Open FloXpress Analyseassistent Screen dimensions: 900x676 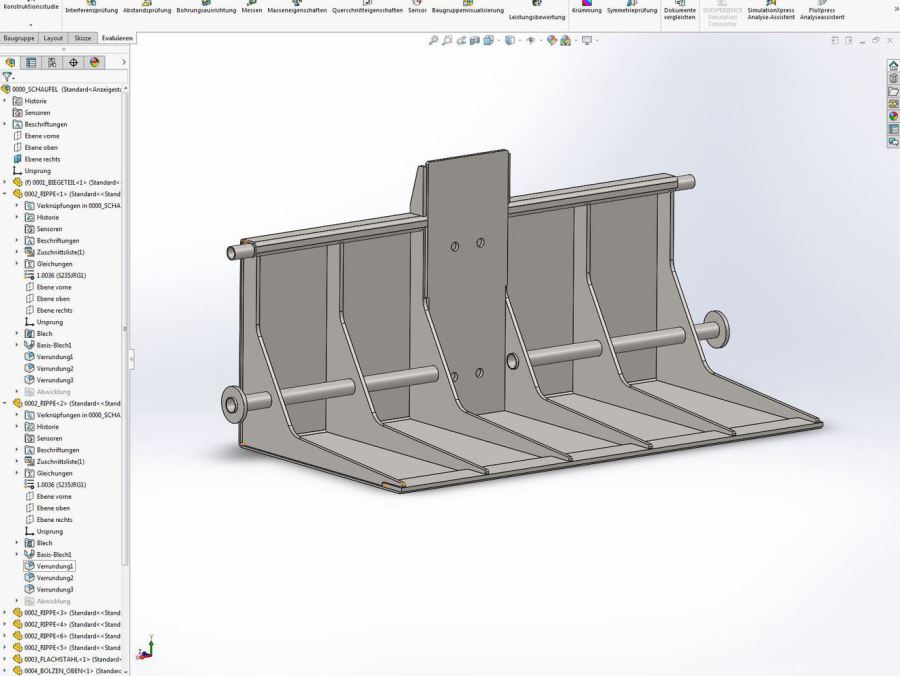coord(822,11)
